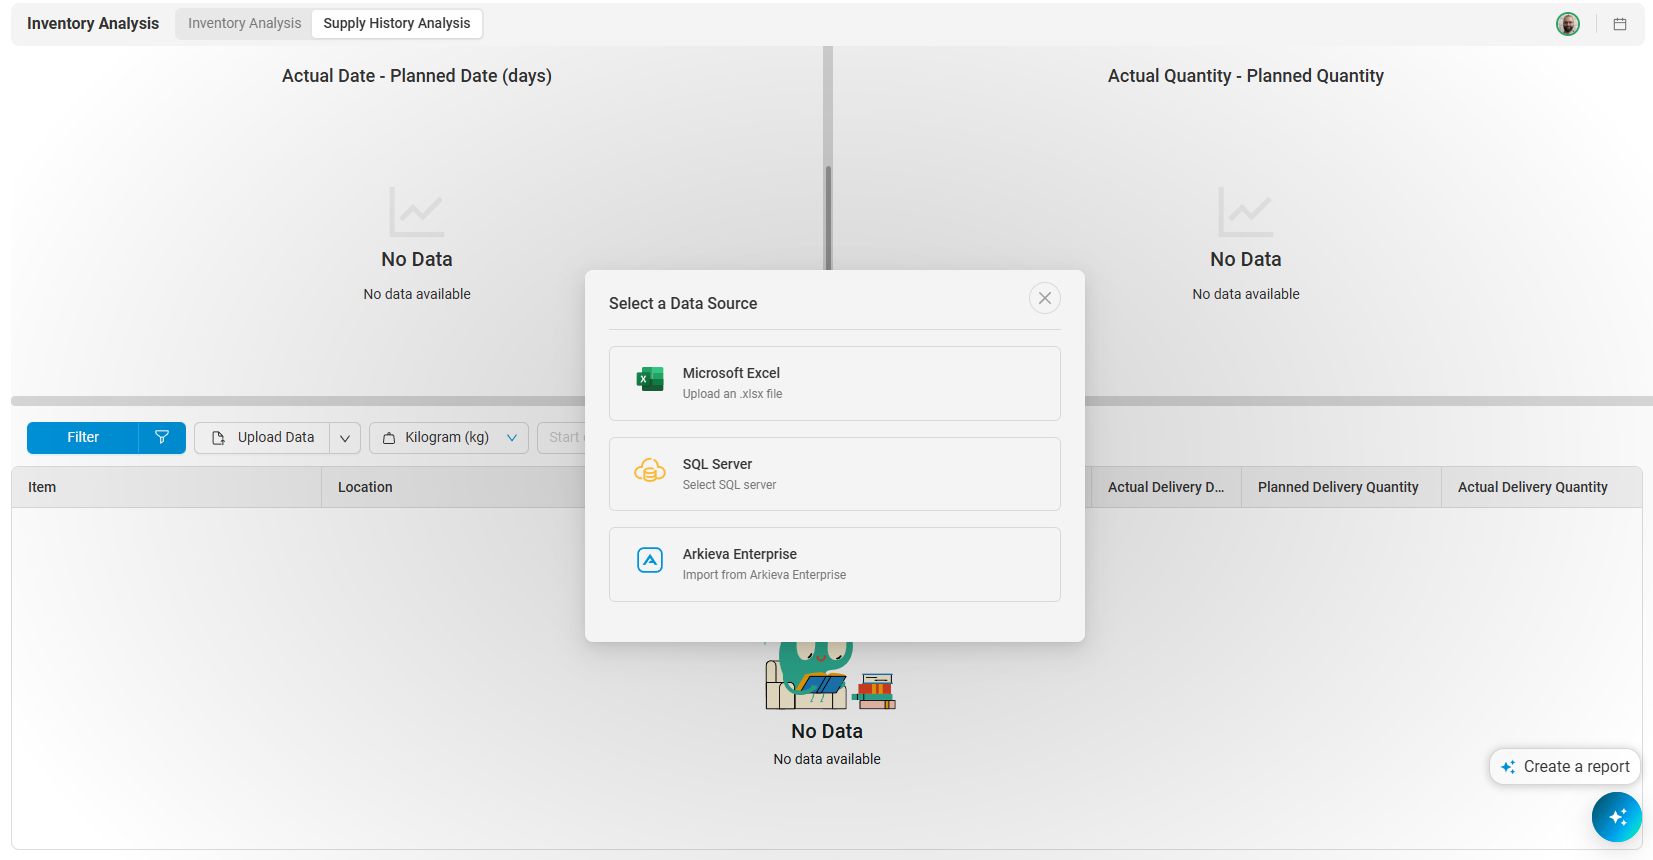The height and width of the screenshot is (860, 1653).
Task: Click the funnel filter icon
Action: [x=162, y=437]
